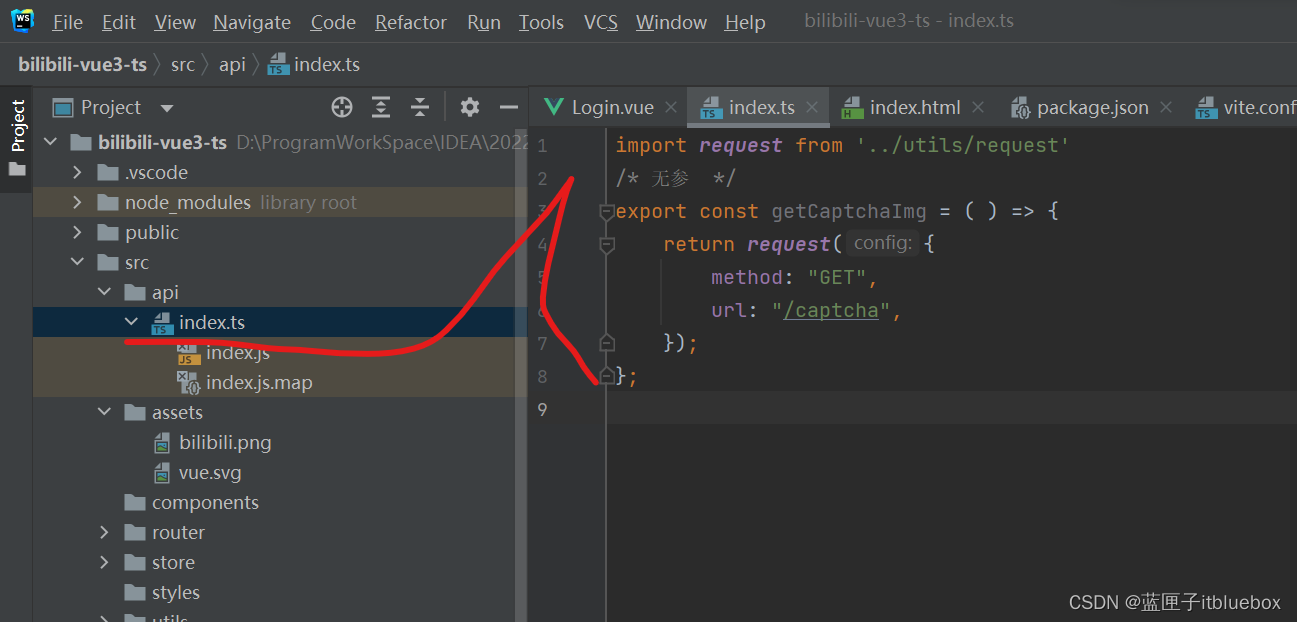
Task: Collapse the bilibili-vue3-ts root folder
Action: 51,143
